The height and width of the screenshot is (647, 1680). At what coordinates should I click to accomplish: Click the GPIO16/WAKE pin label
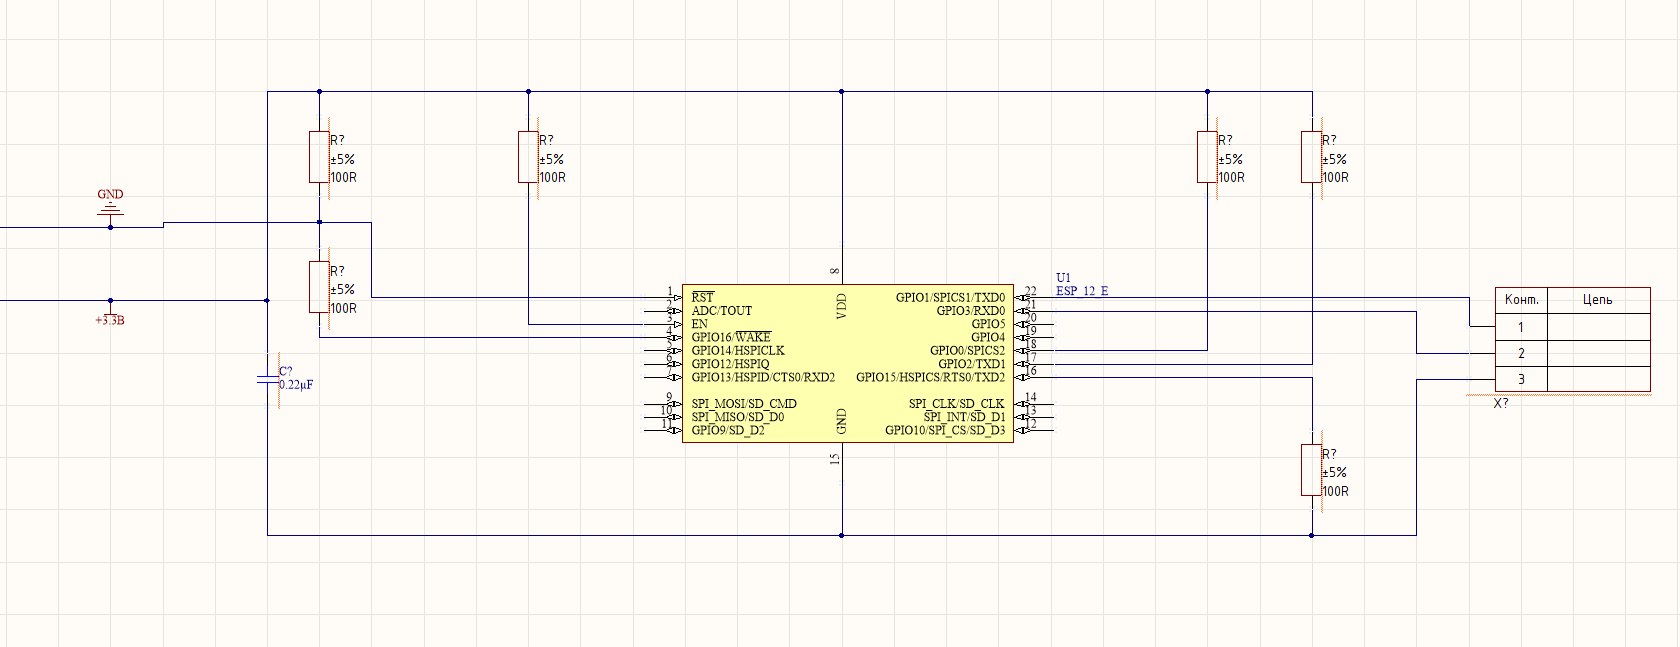731,337
